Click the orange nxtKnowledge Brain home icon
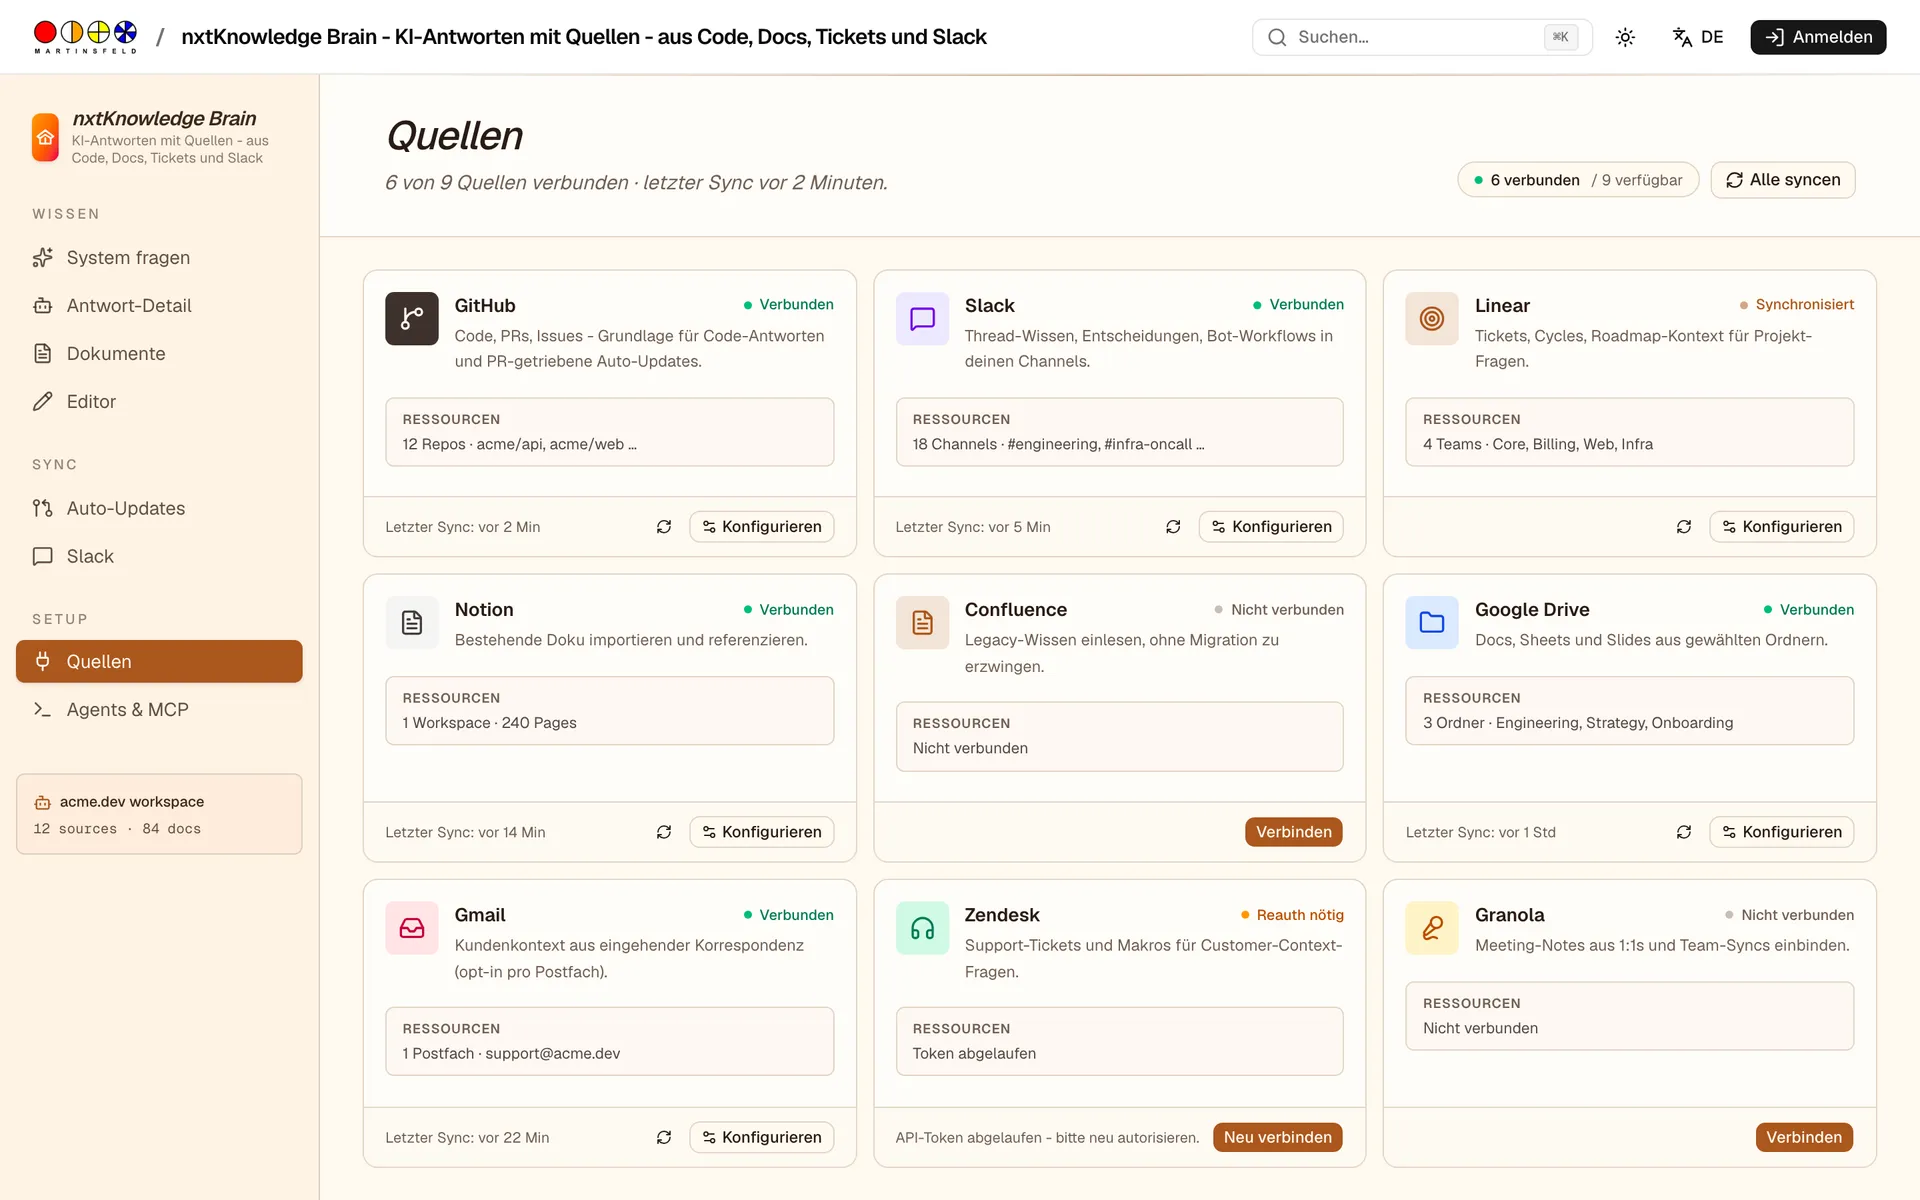The image size is (1920, 1200). (x=45, y=137)
